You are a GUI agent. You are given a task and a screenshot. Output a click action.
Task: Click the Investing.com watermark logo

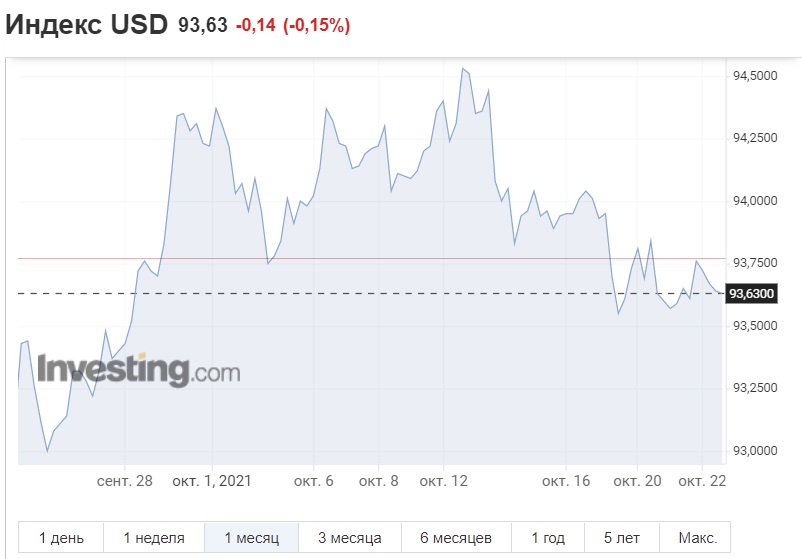tap(139, 370)
